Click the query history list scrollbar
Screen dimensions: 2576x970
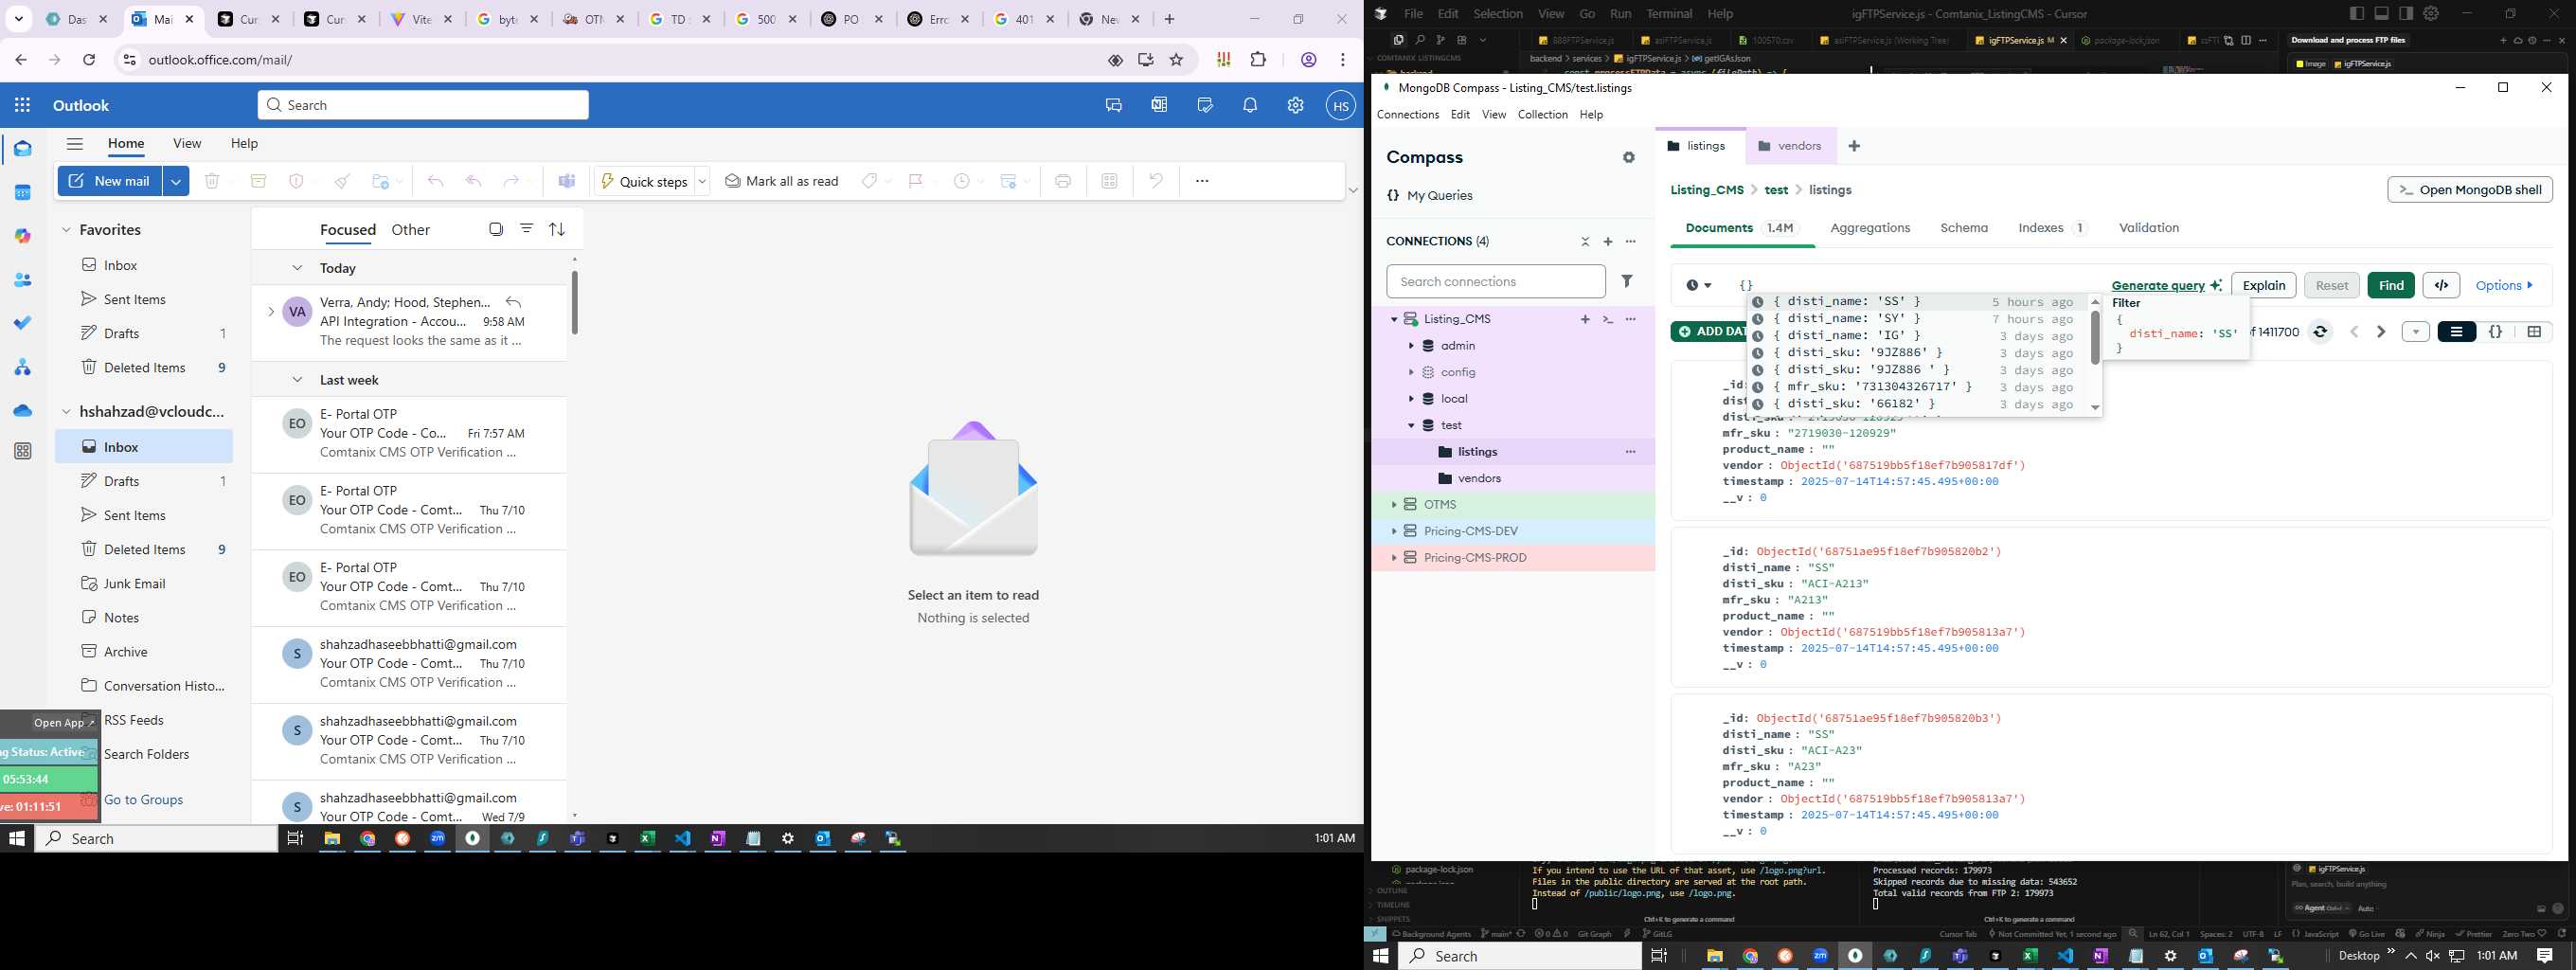coord(2095,338)
